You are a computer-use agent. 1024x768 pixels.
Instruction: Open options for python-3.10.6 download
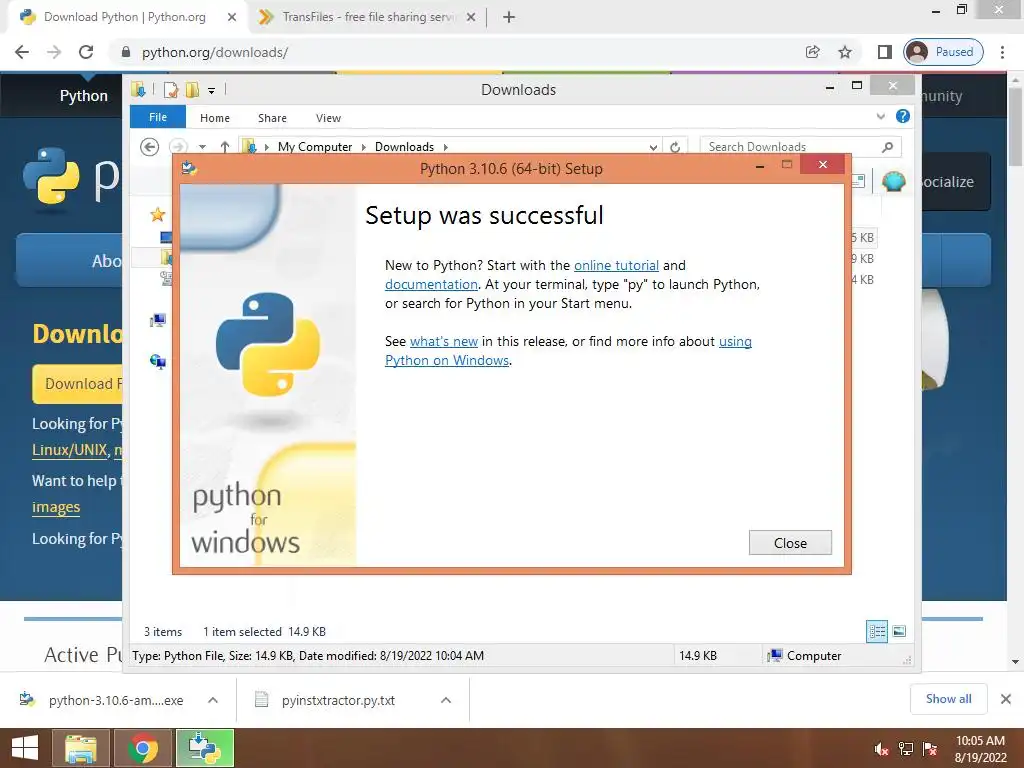213,700
